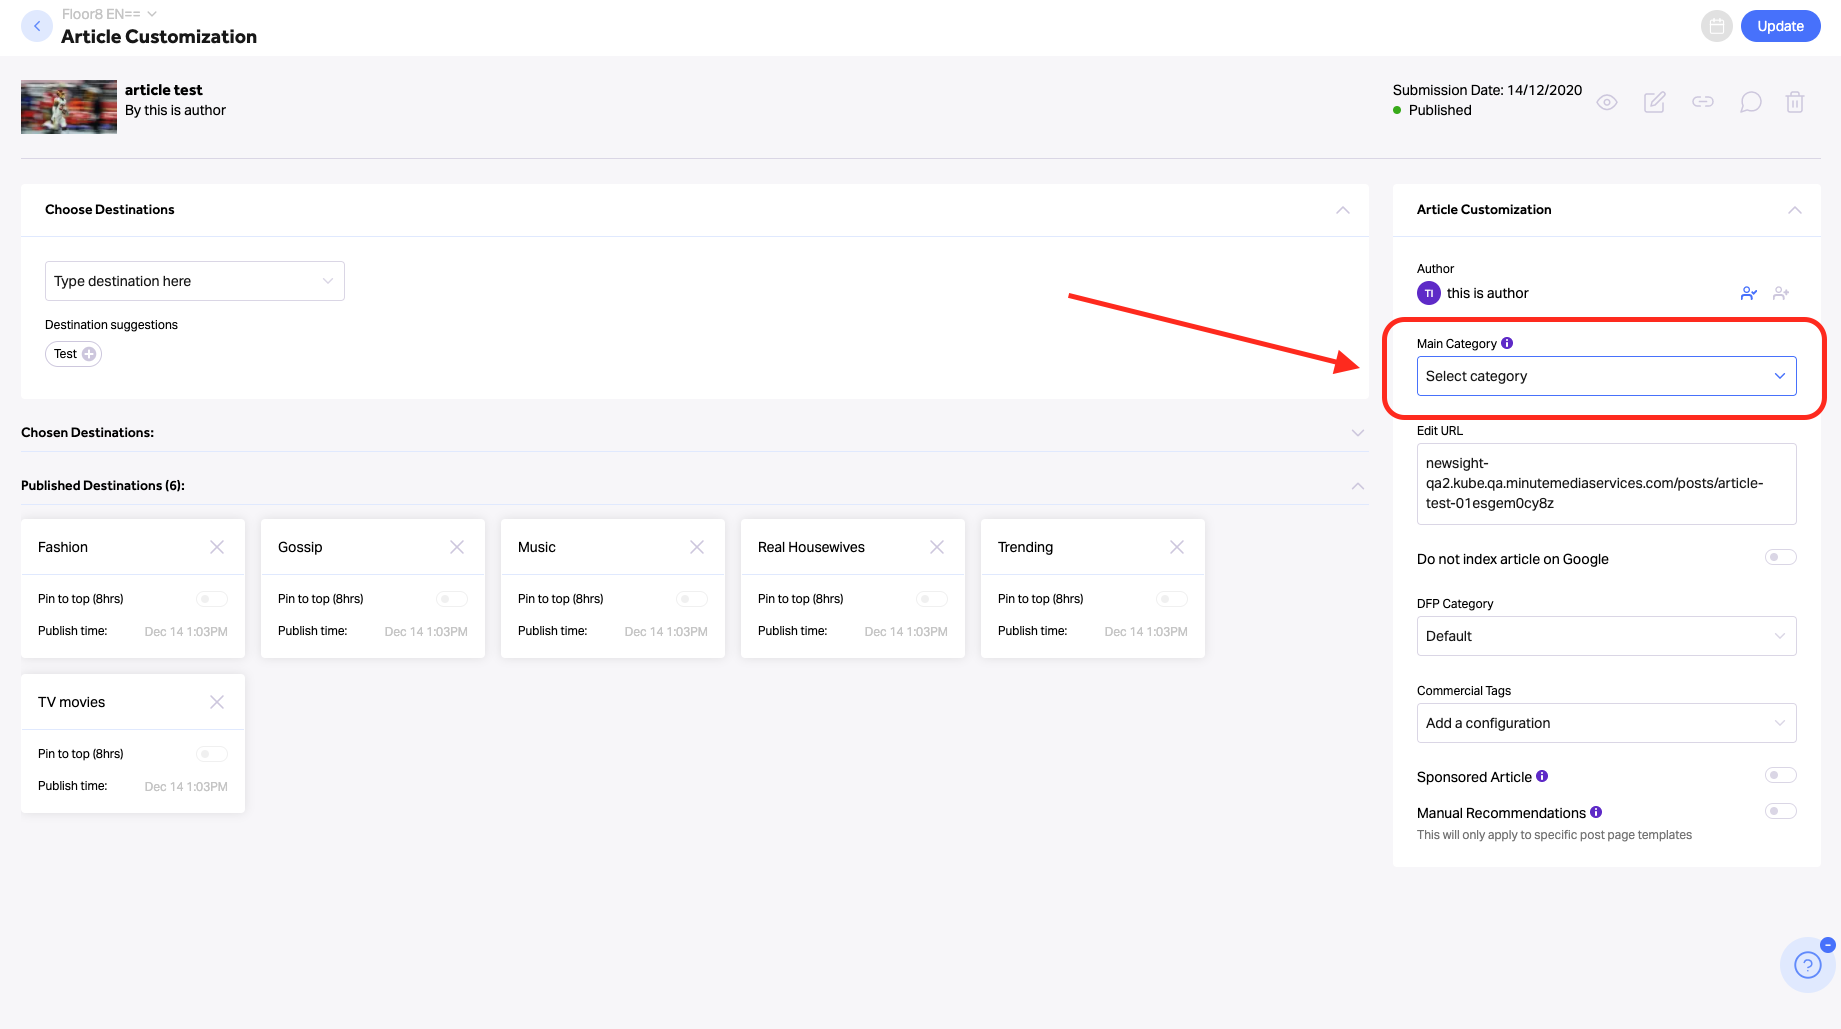Collapse the Article Customization panel
This screenshot has height=1029, width=1841.
[1795, 210]
